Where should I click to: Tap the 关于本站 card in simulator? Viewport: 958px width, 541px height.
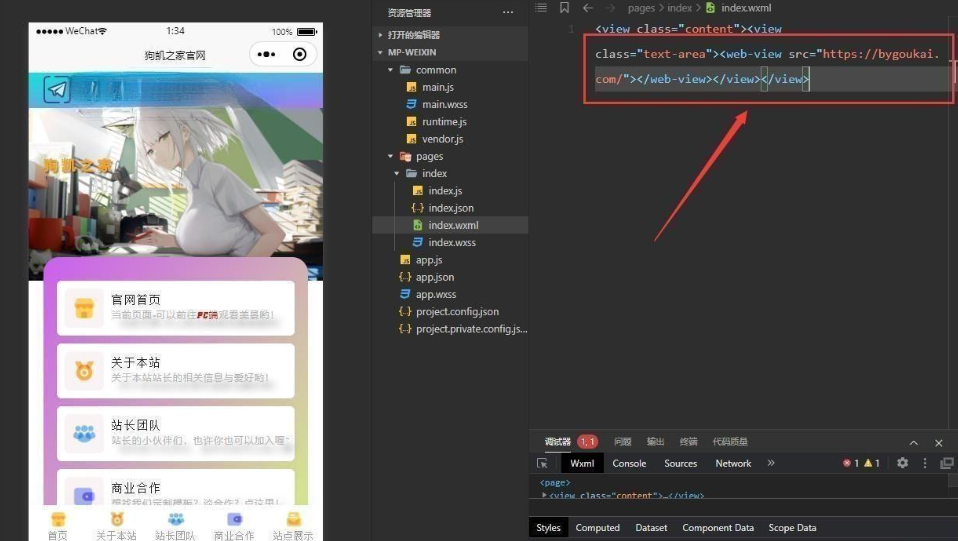click(176, 370)
